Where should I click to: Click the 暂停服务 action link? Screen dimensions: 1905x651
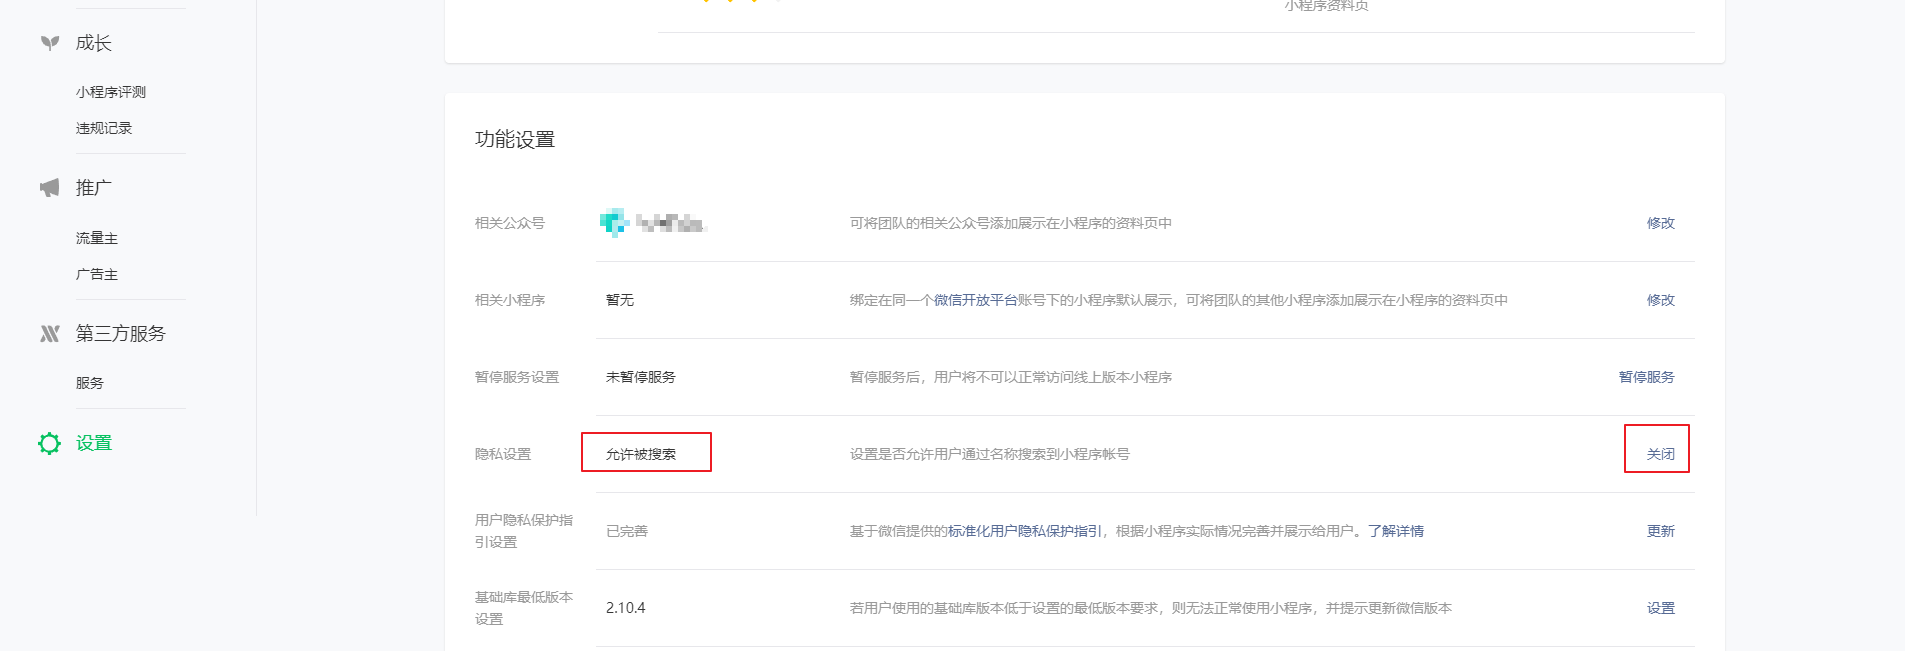(x=1647, y=377)
